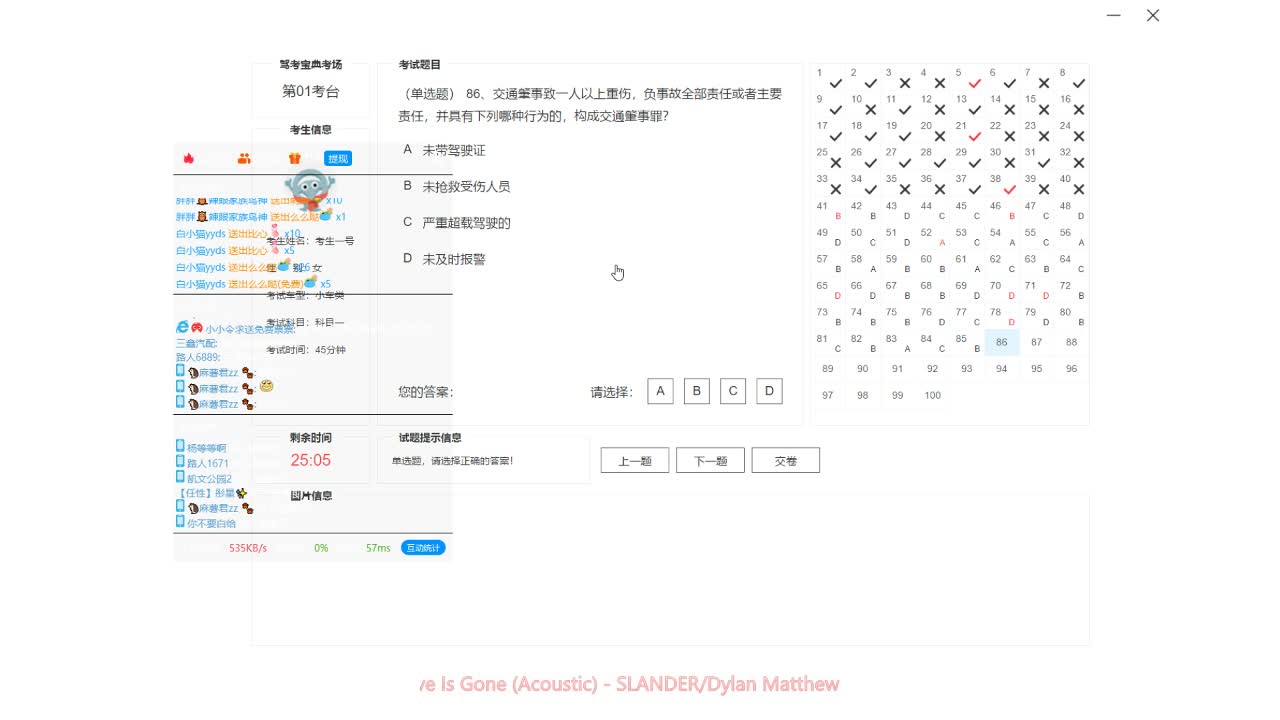
Task: Click the cartoon mascot avatar in overlay
Action: pyautogui.click(x=310, y=190)
